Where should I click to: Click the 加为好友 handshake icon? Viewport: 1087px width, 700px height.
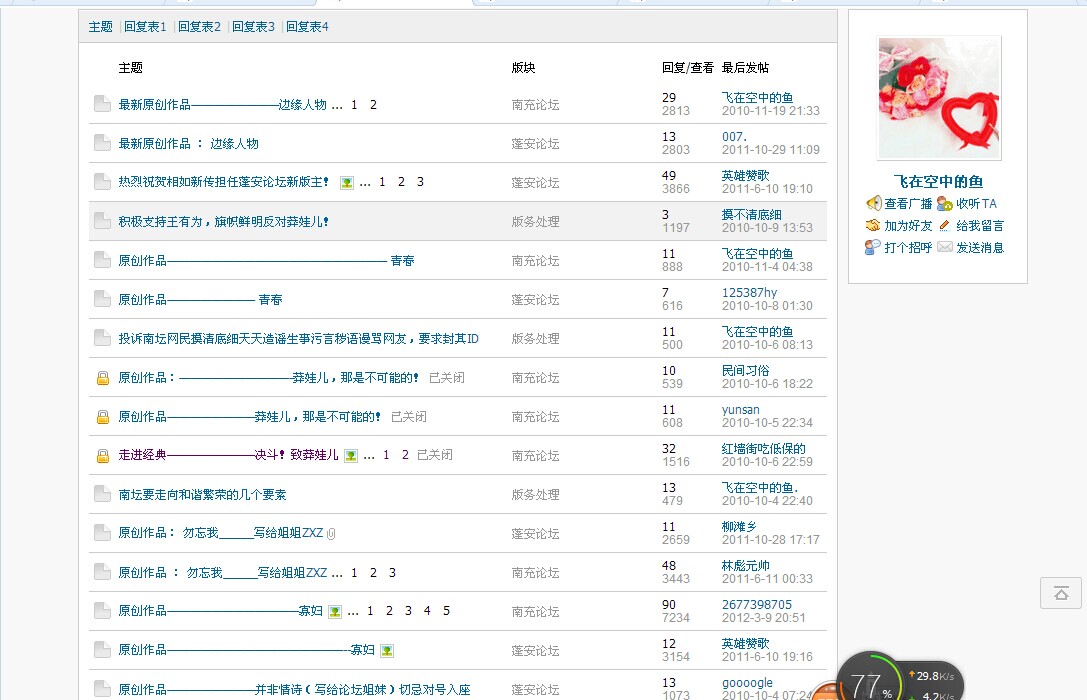coord(873,226)
